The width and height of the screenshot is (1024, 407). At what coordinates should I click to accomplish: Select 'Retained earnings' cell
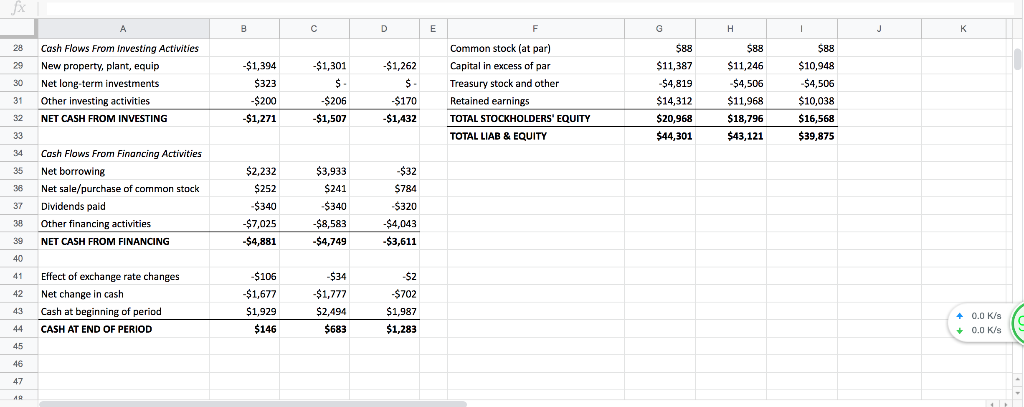[x=535, y=101]
